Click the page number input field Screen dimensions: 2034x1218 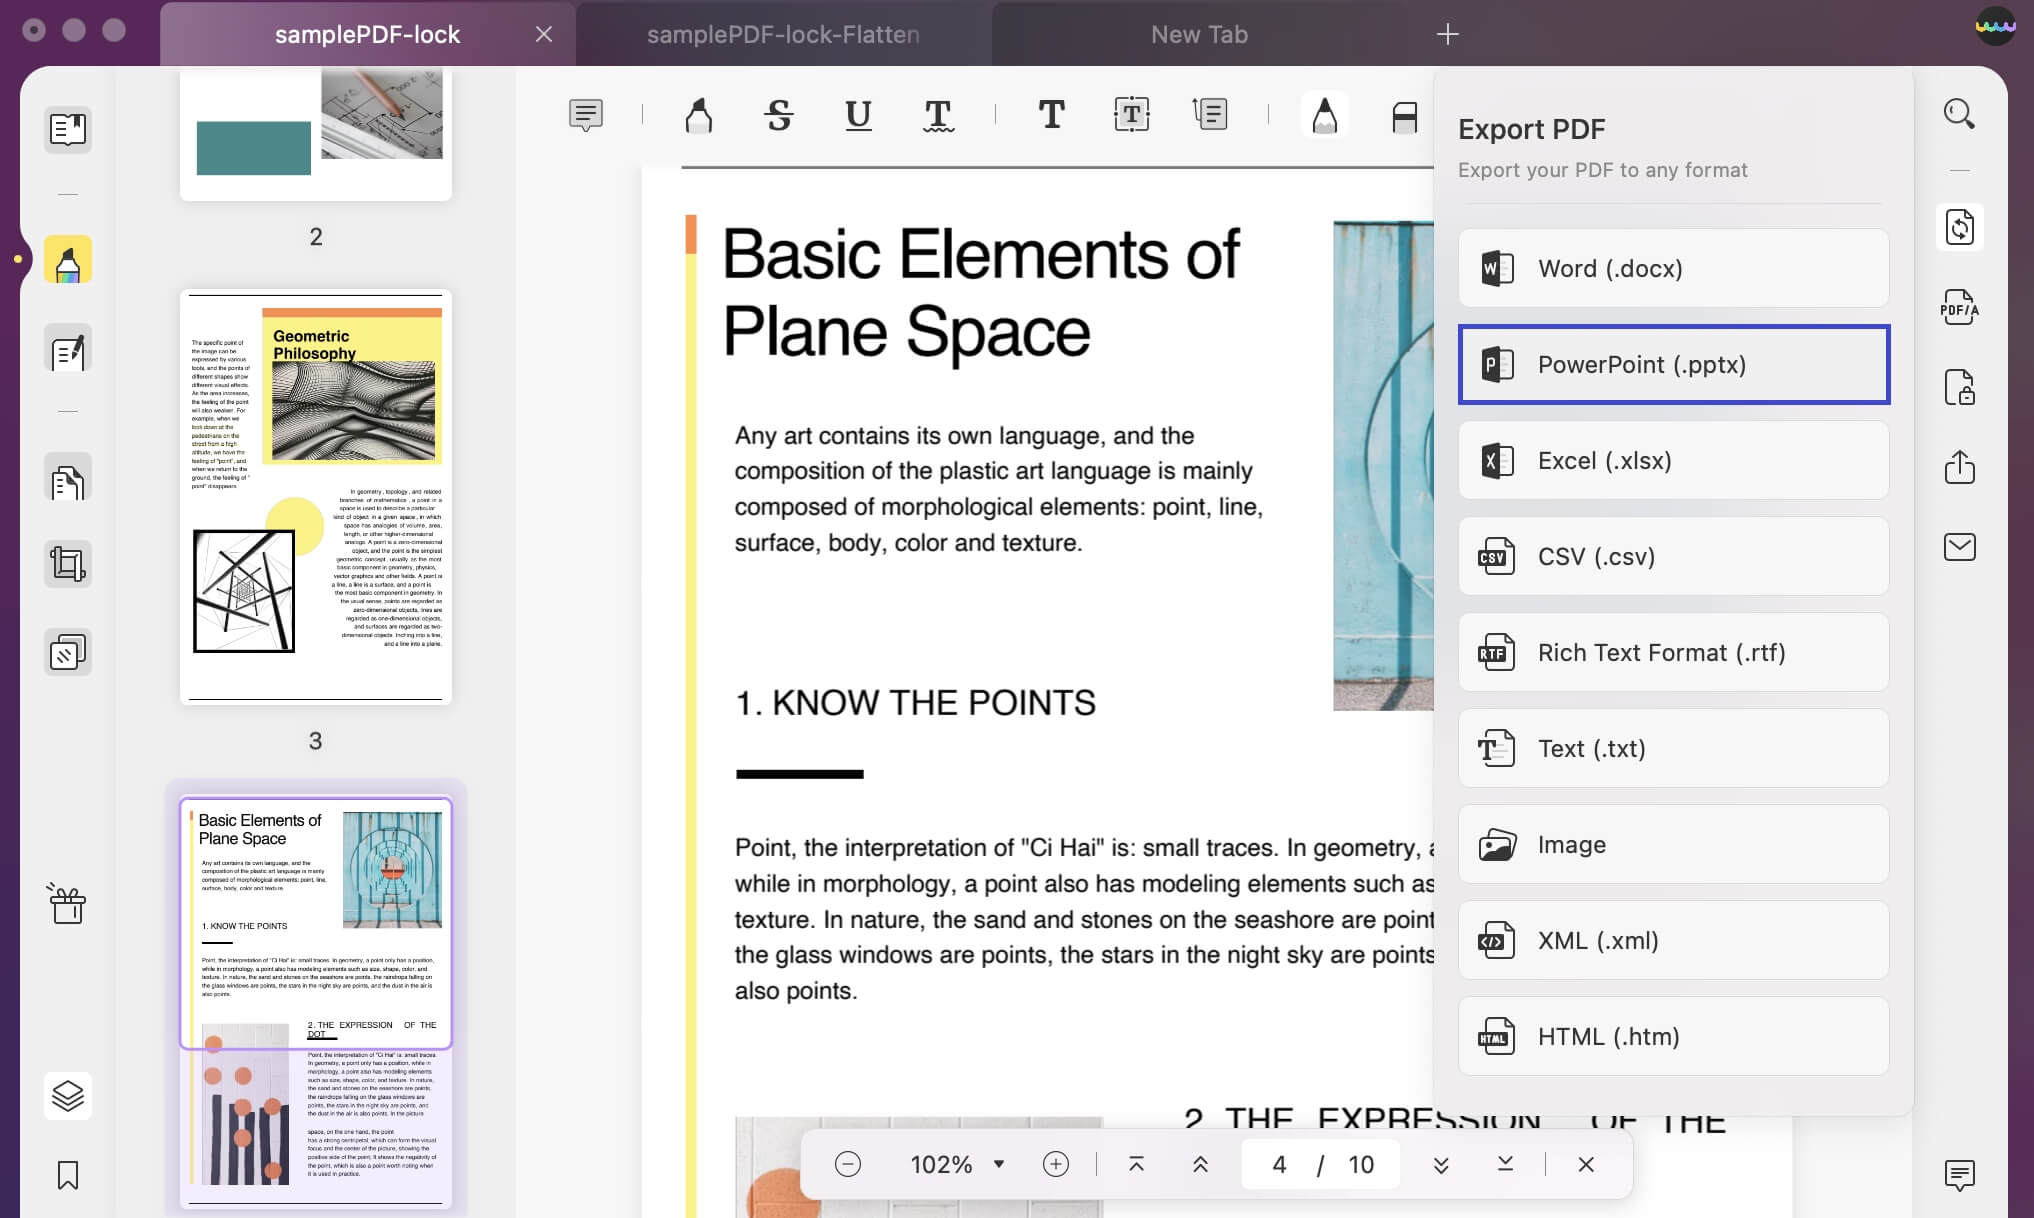tap(1279, 1164)
